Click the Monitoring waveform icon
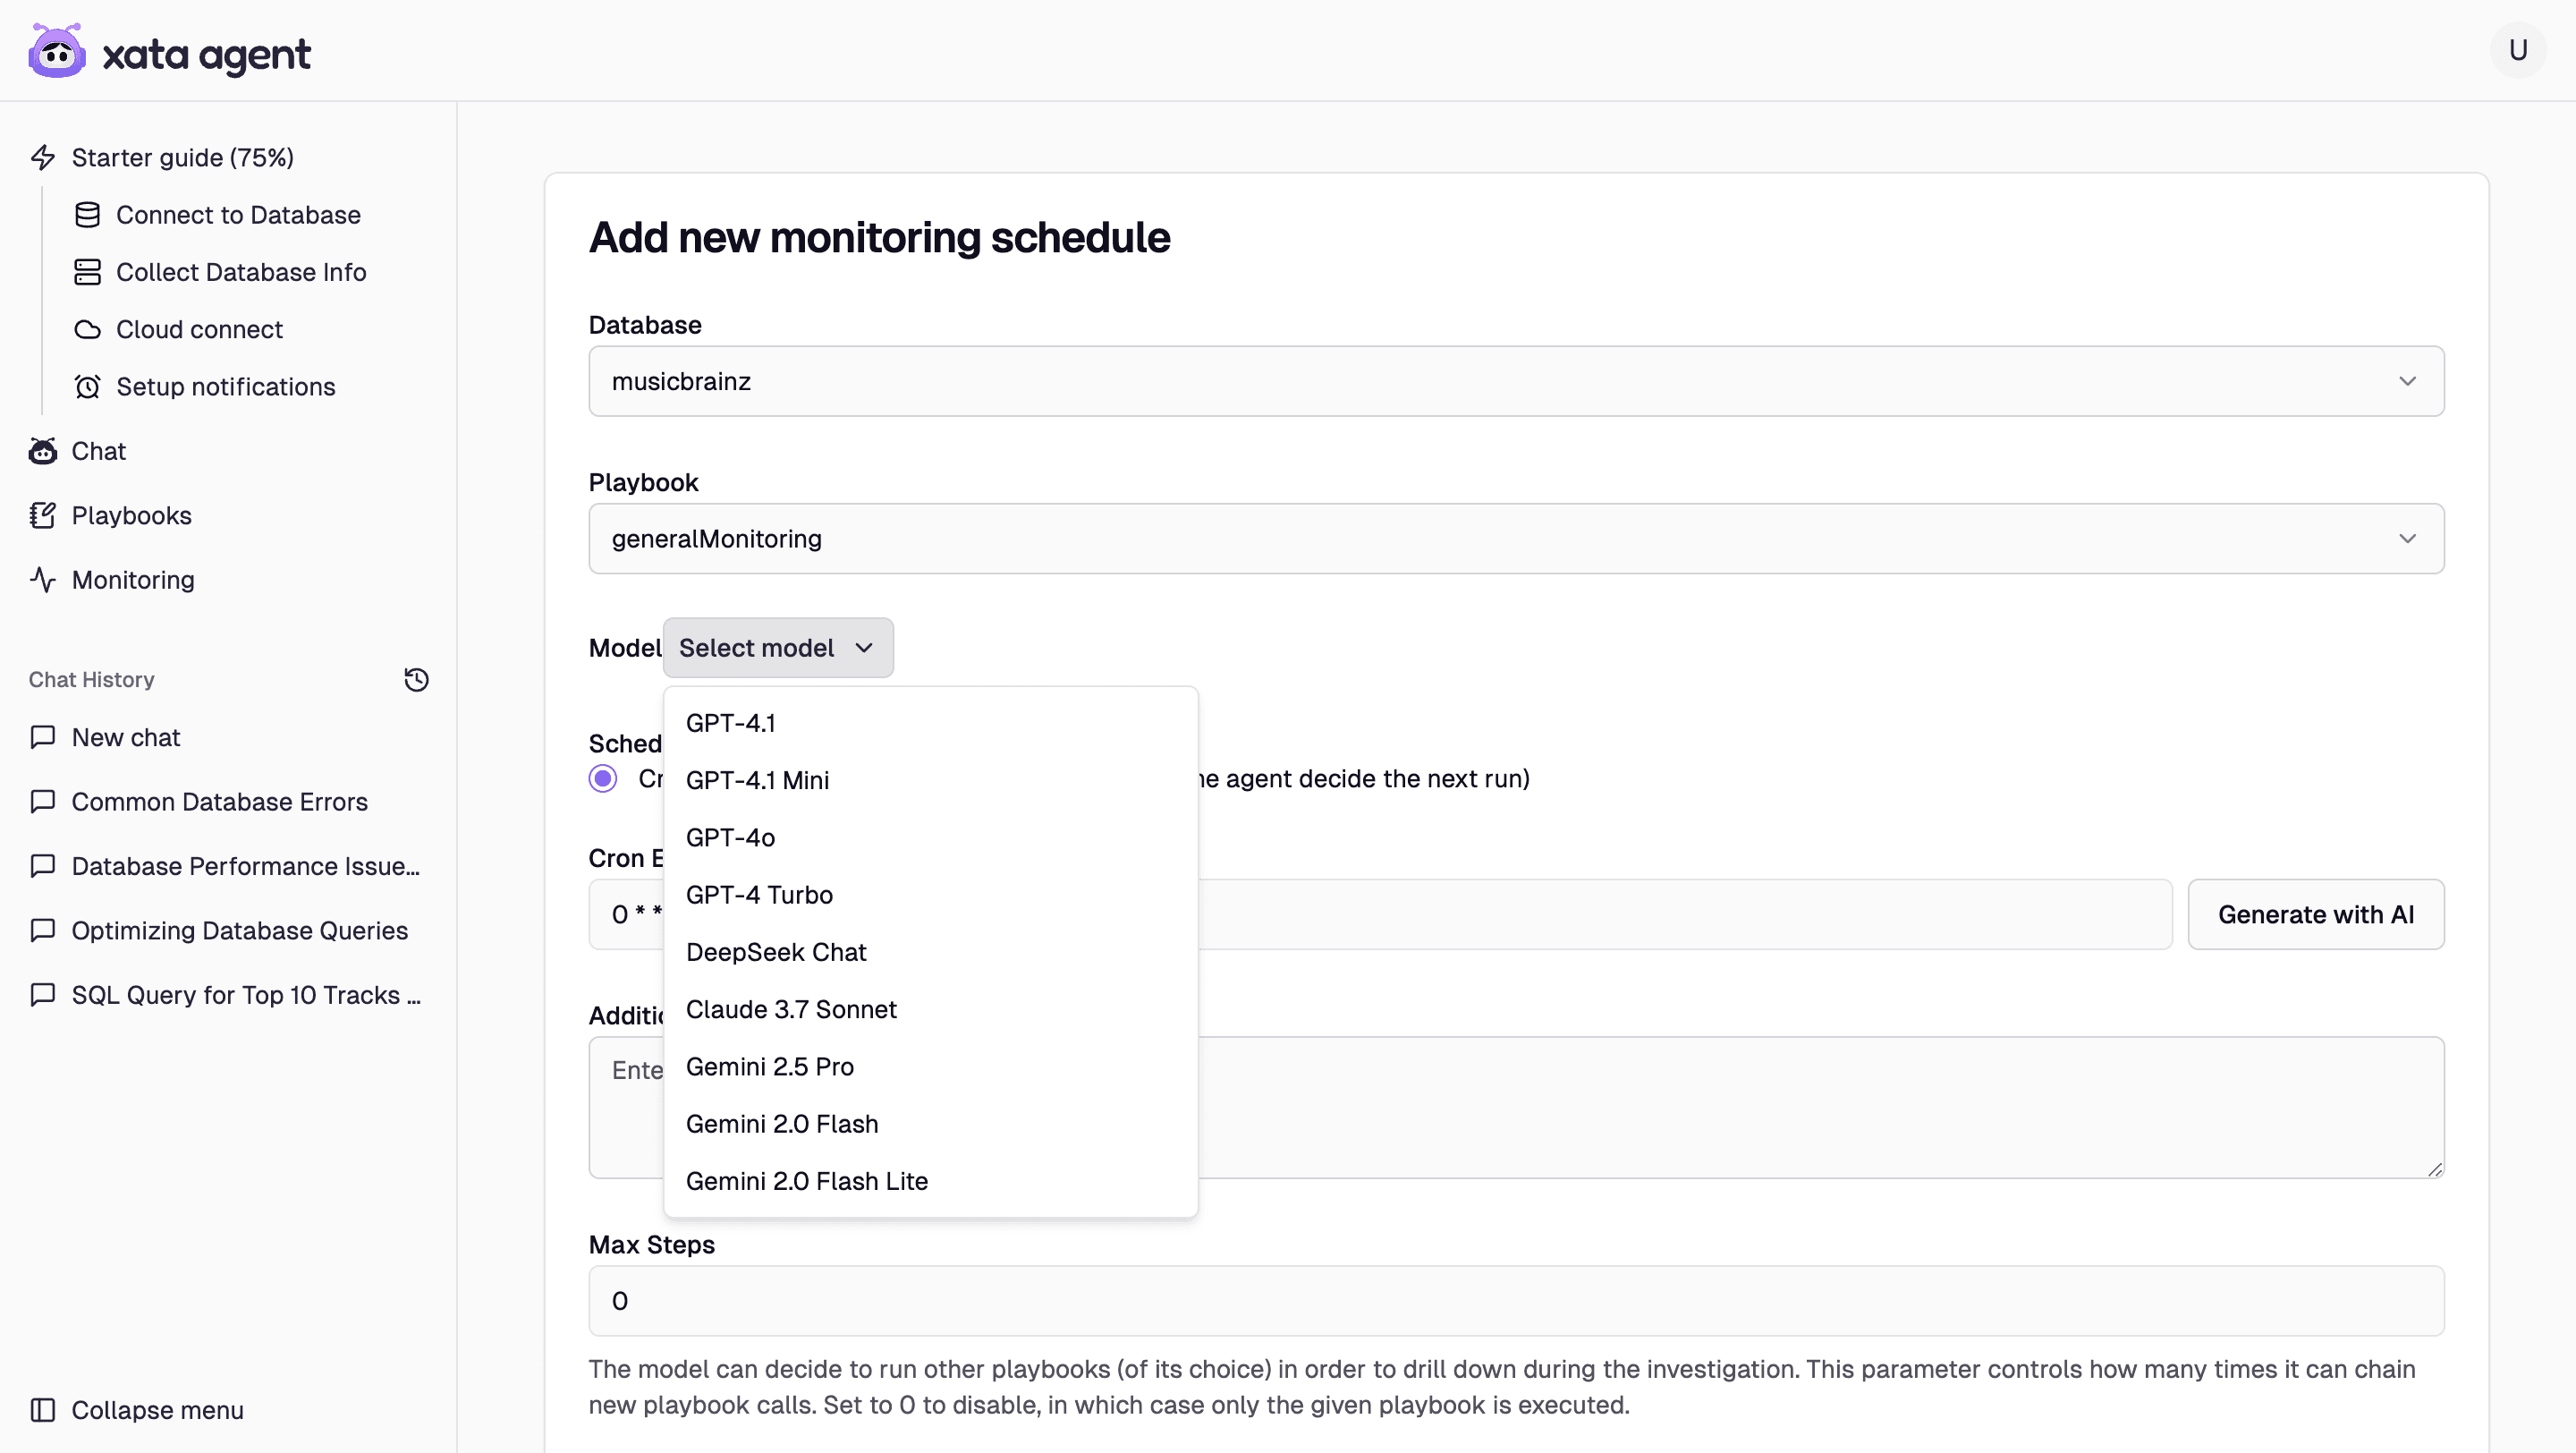This screenshot has height=1453, width=2576. point(42,579)
